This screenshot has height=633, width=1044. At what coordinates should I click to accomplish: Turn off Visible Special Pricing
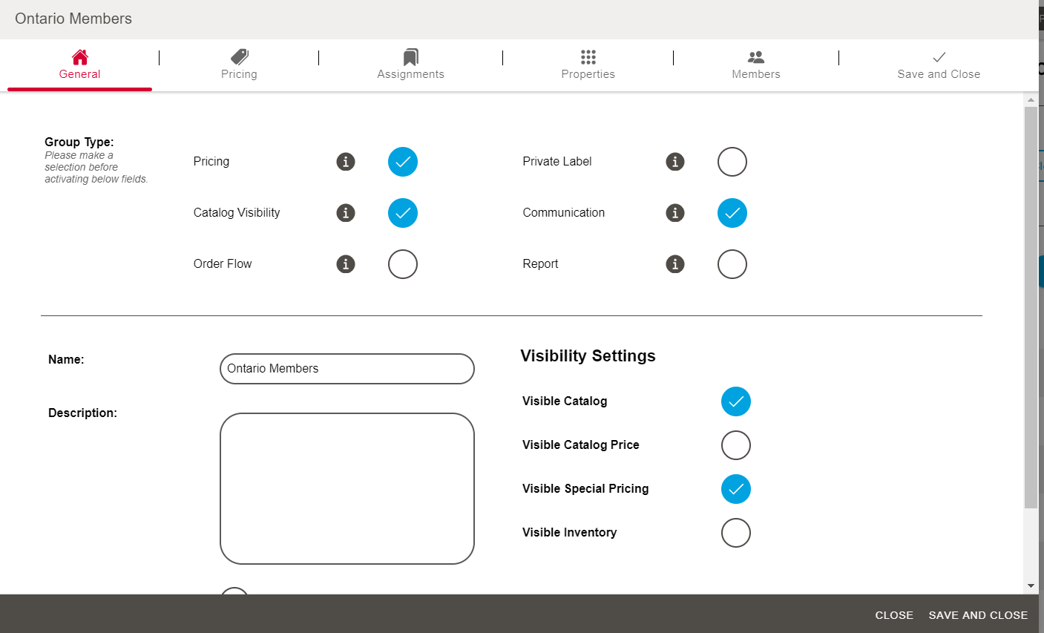736,489
